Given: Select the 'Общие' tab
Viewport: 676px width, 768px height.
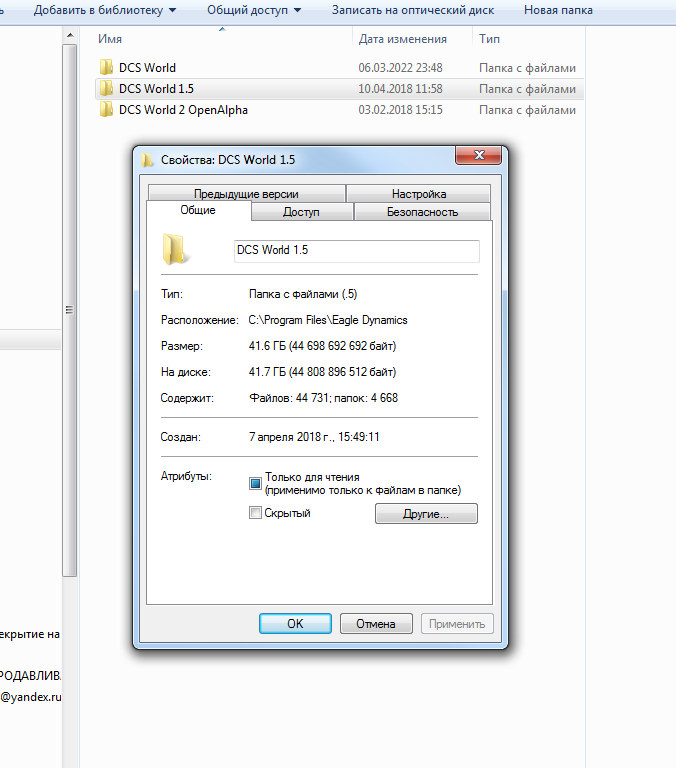Looking at the screenshot, I should tap(198, 210).
